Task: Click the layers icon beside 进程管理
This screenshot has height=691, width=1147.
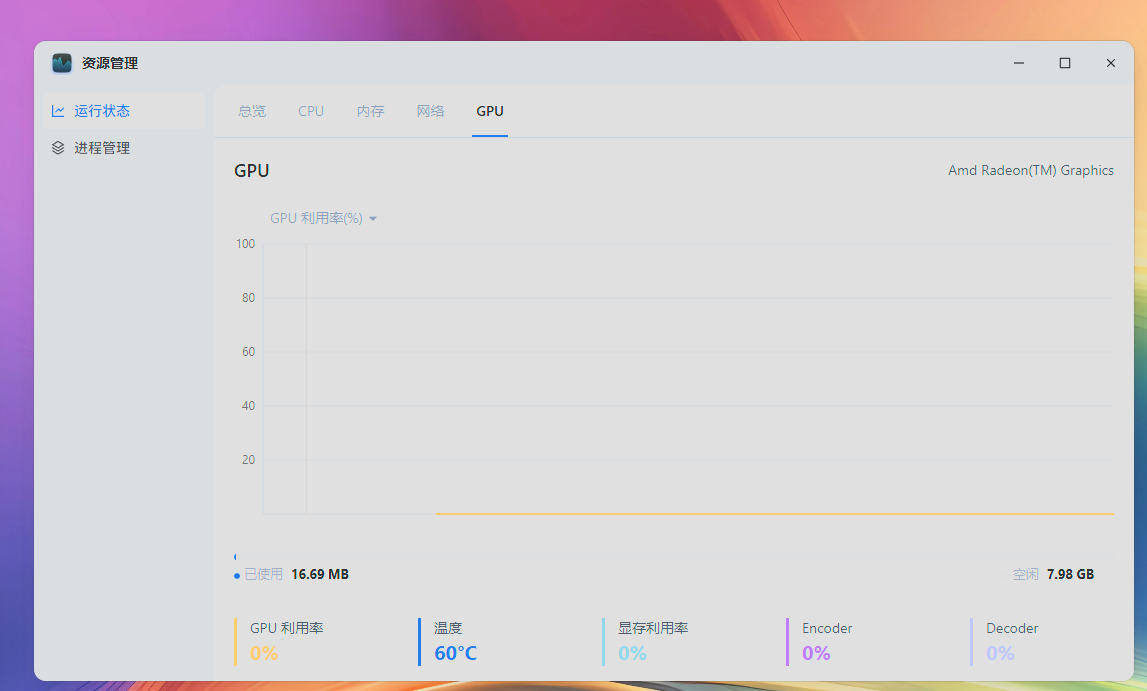Action: click(x=58, y=148)
